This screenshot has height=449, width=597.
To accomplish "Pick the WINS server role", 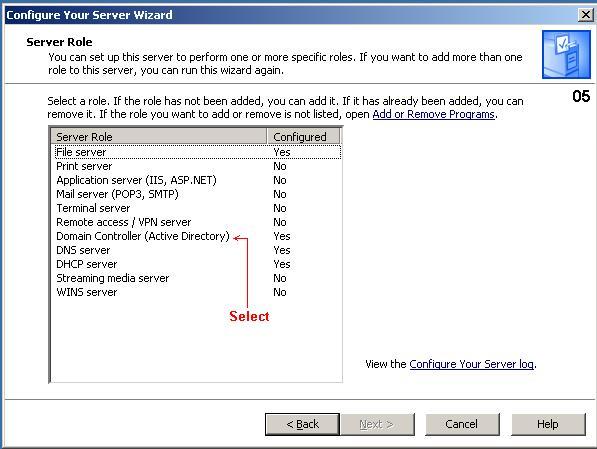I will 197,292.
